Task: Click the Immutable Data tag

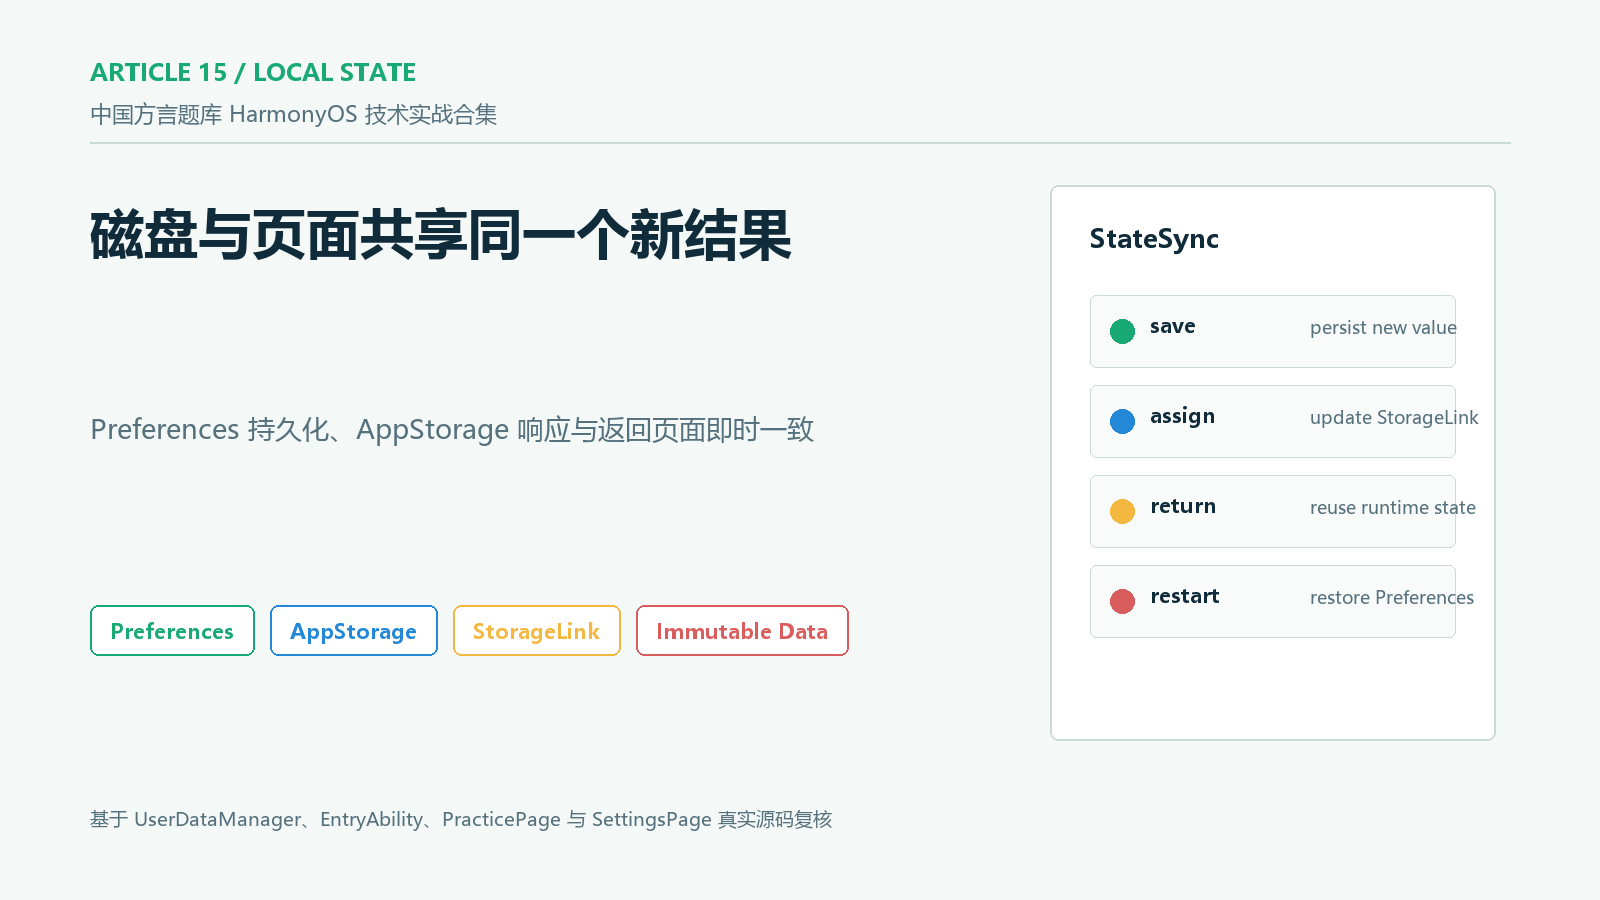Action: [742, 631]
